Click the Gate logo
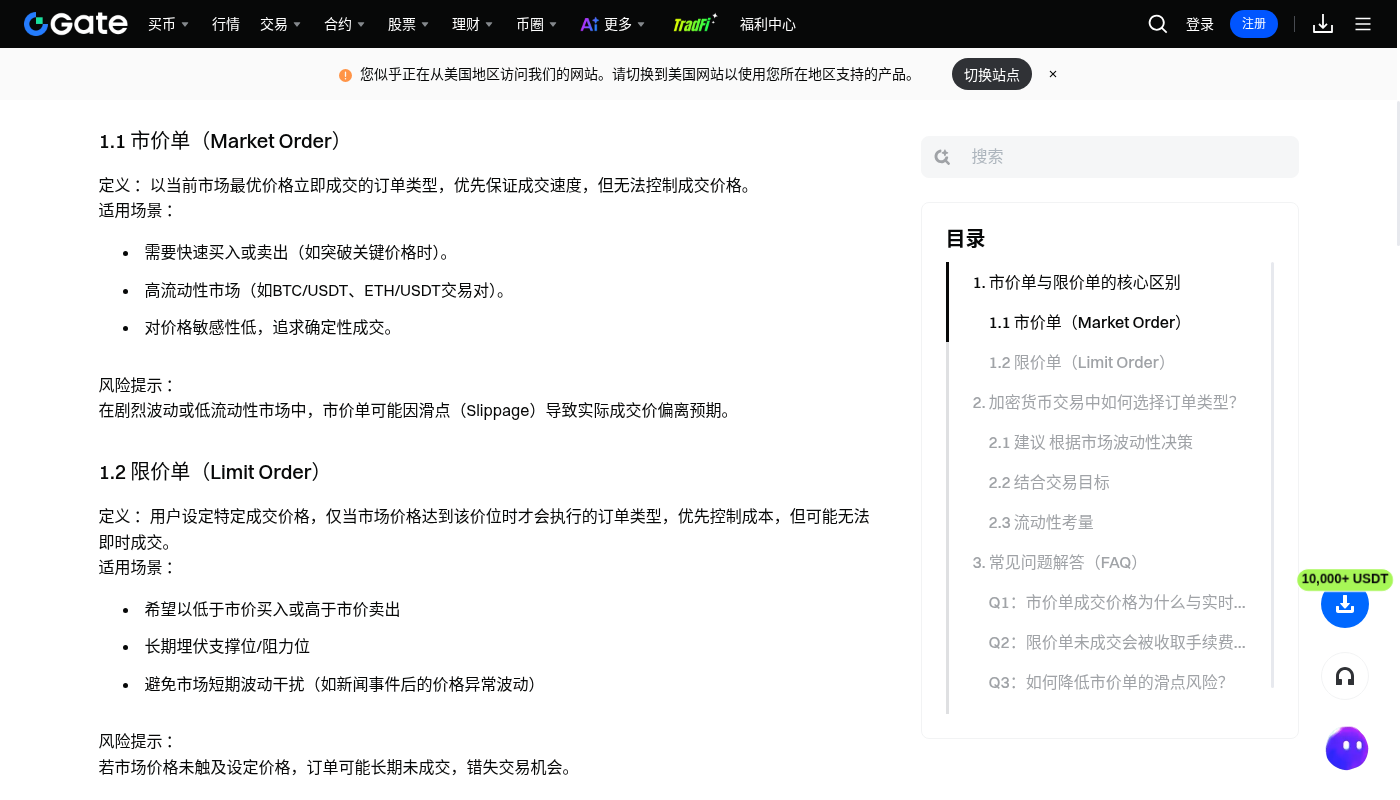The width and height of the screenshot is (1400, 800). tap(76, 24)
